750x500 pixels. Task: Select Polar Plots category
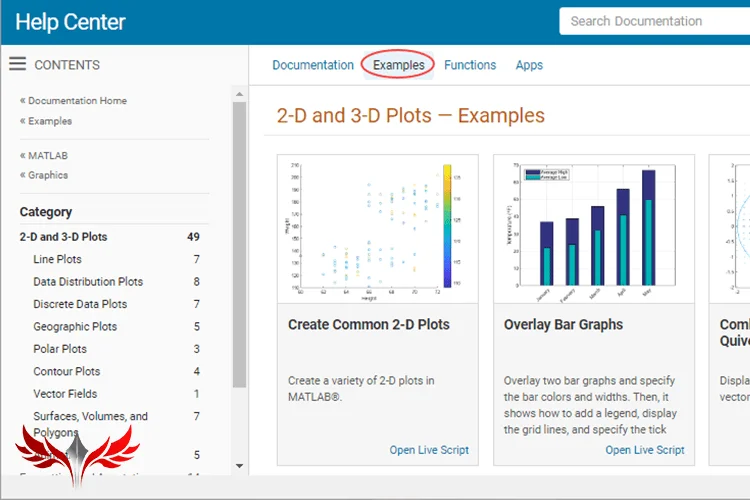(60, 349)
